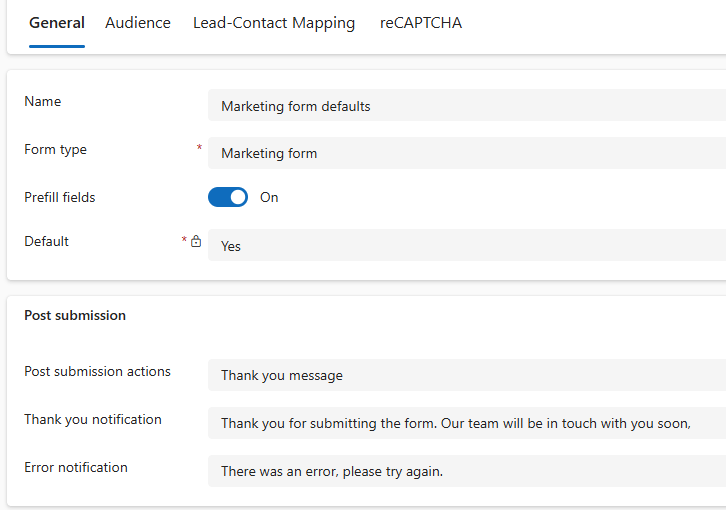Click the Post submission section heading

75,316
